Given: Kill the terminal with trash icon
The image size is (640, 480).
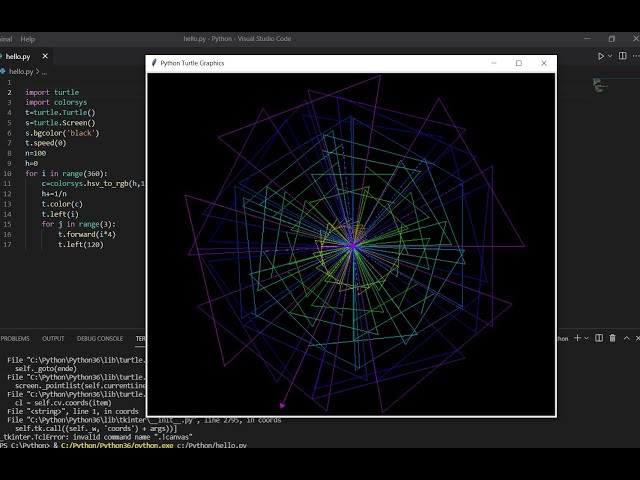Looking at the screenshot, I should point(612,338).
